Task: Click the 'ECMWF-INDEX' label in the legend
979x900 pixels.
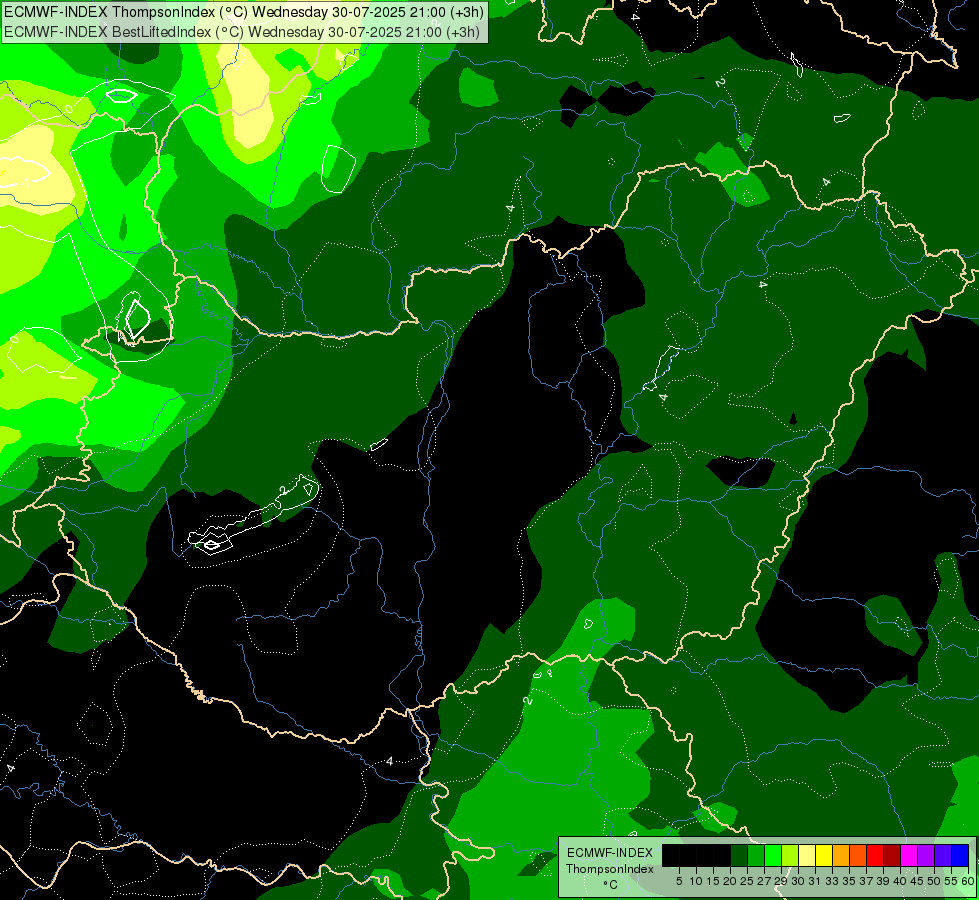Action: click(x=610, y=853)
